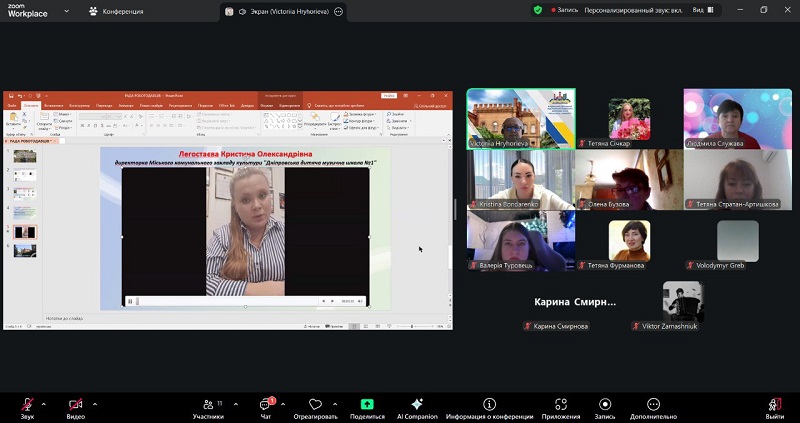Viewport: 800px width, 423px height.
Task: Select Kristina Bondarenko's video thumbnail
Action: (521, 180)
